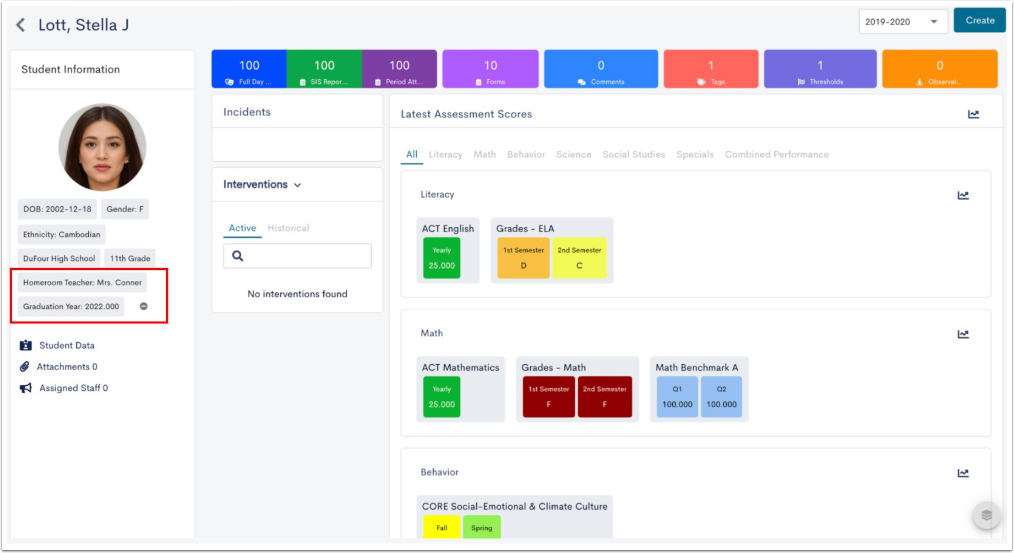Switch to the Social Studies tab
This screenshot has height=553, width=1014.
click(634, 155)
